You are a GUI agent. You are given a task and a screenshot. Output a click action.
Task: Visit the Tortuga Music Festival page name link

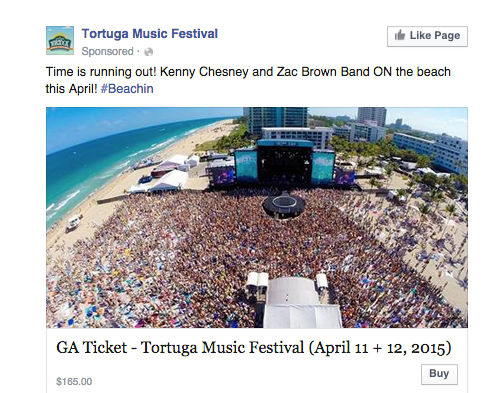(150, 34)
